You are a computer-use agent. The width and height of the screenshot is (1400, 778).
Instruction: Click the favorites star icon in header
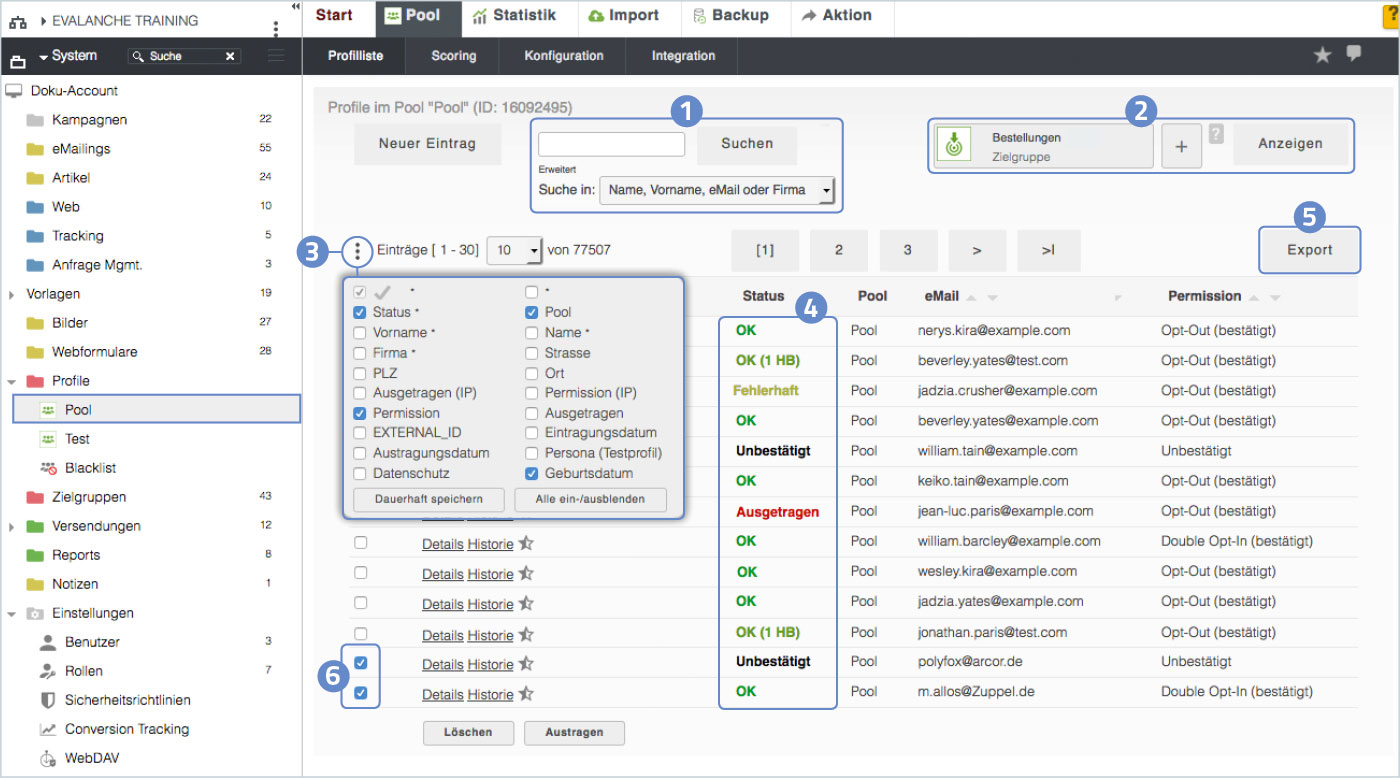pyautogui.click(x=1322, y=56)
